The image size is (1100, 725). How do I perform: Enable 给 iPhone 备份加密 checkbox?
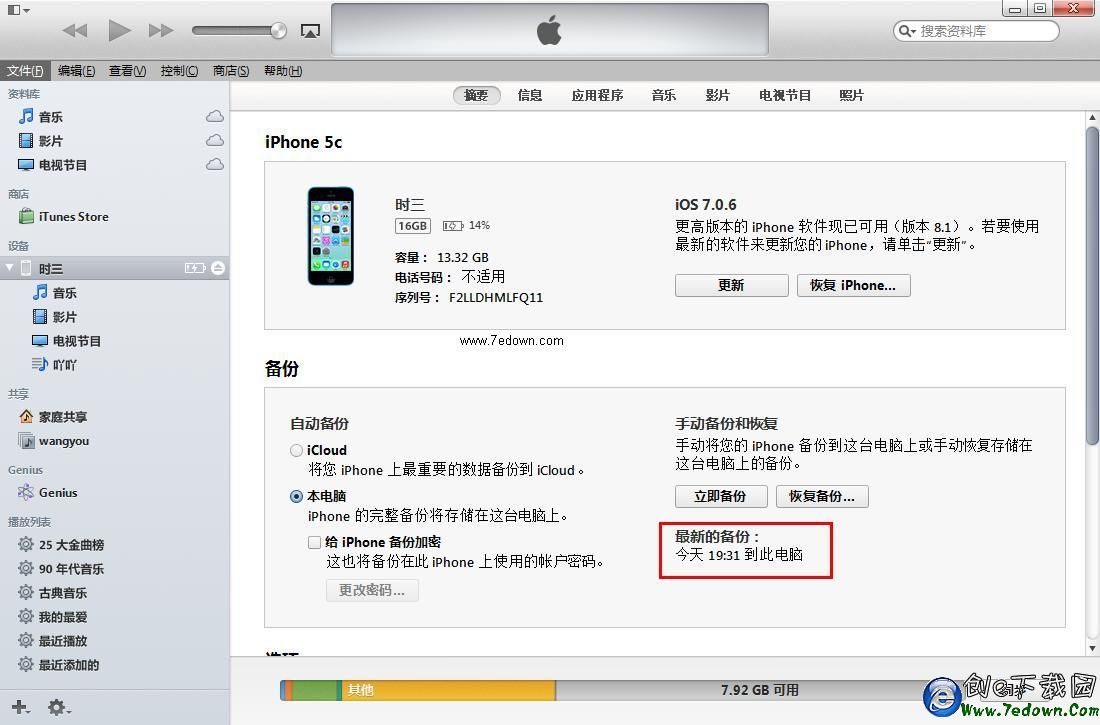[314, 543]
